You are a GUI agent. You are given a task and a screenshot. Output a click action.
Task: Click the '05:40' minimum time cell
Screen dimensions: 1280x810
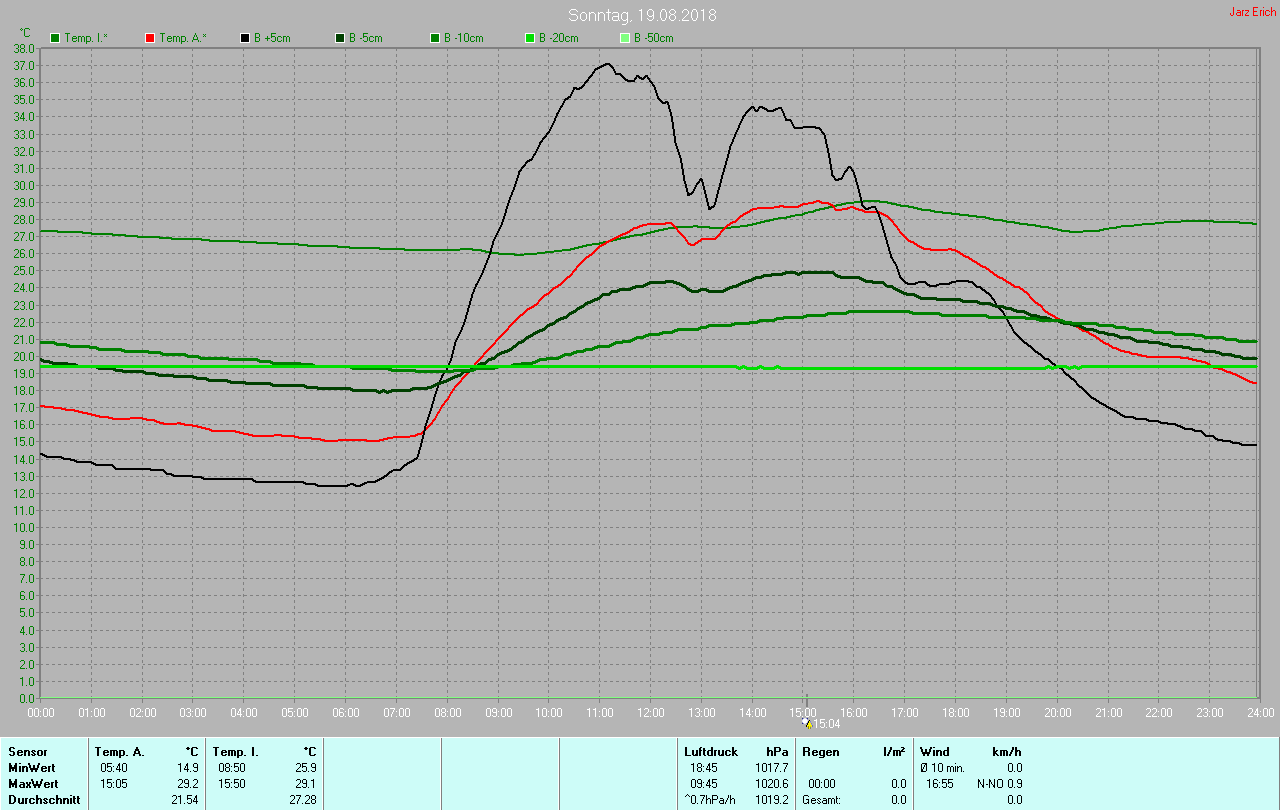[114, 768]
